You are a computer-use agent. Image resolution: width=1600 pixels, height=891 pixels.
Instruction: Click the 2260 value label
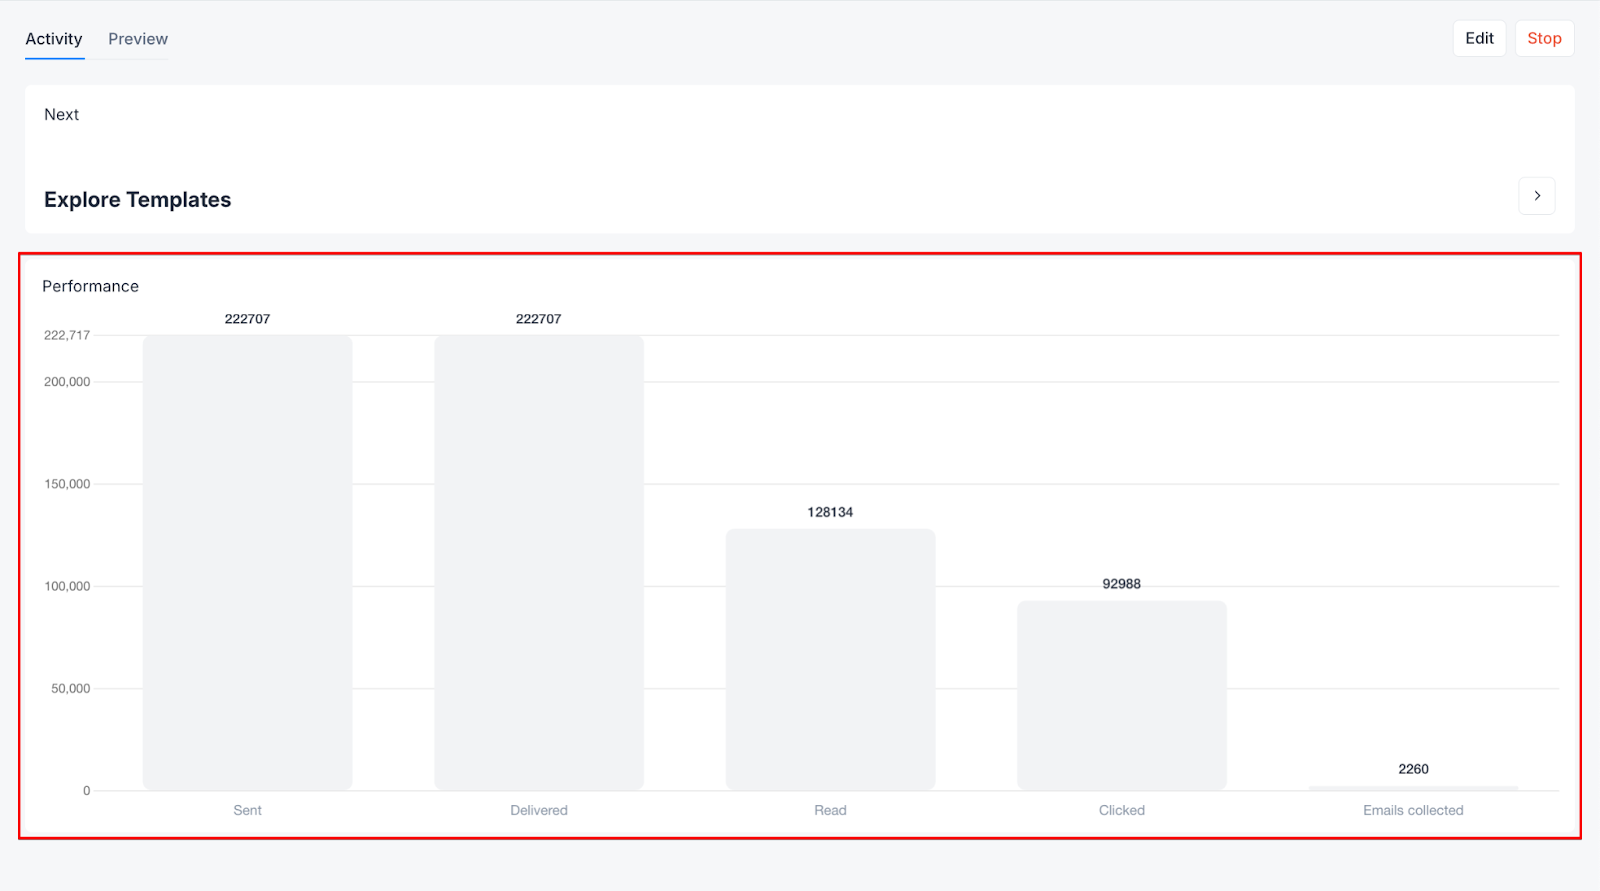click(x=1413, y=769)
